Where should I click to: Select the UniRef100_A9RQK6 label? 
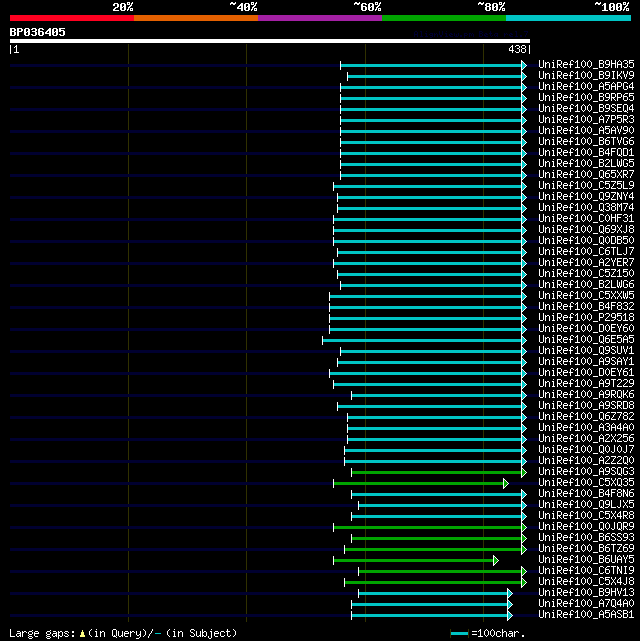(x=586, y=394)
